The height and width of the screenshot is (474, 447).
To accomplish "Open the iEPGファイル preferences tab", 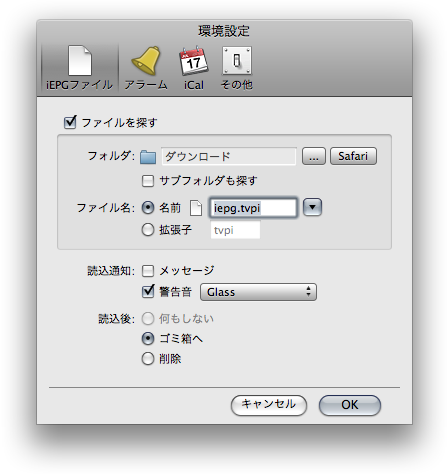I will [80, 68].
